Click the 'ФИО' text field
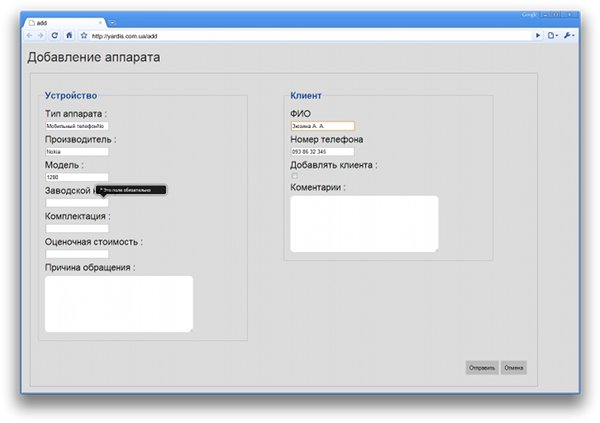 click(x=322, y=126)
